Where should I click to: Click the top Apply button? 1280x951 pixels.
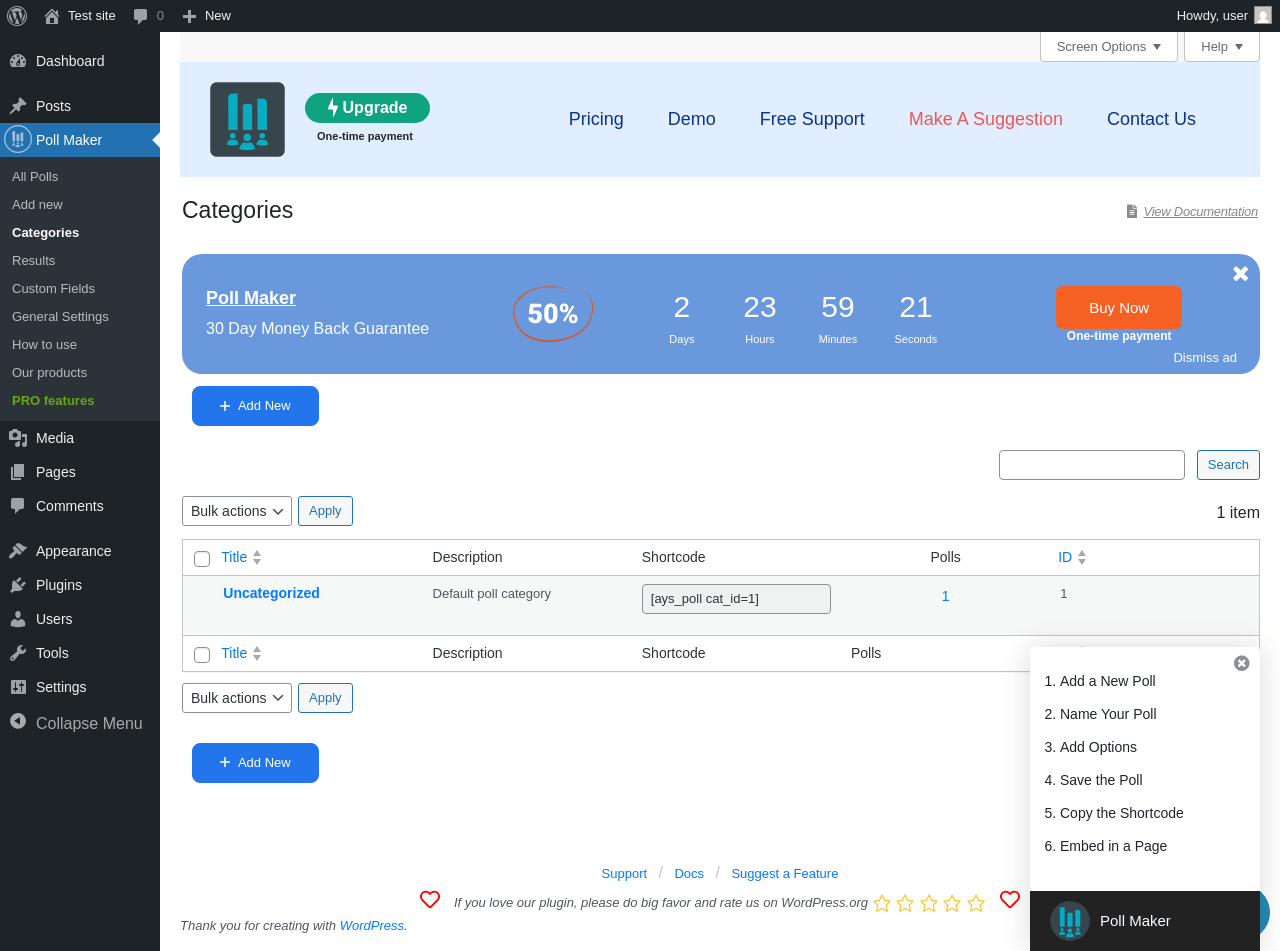pos(325,511)
